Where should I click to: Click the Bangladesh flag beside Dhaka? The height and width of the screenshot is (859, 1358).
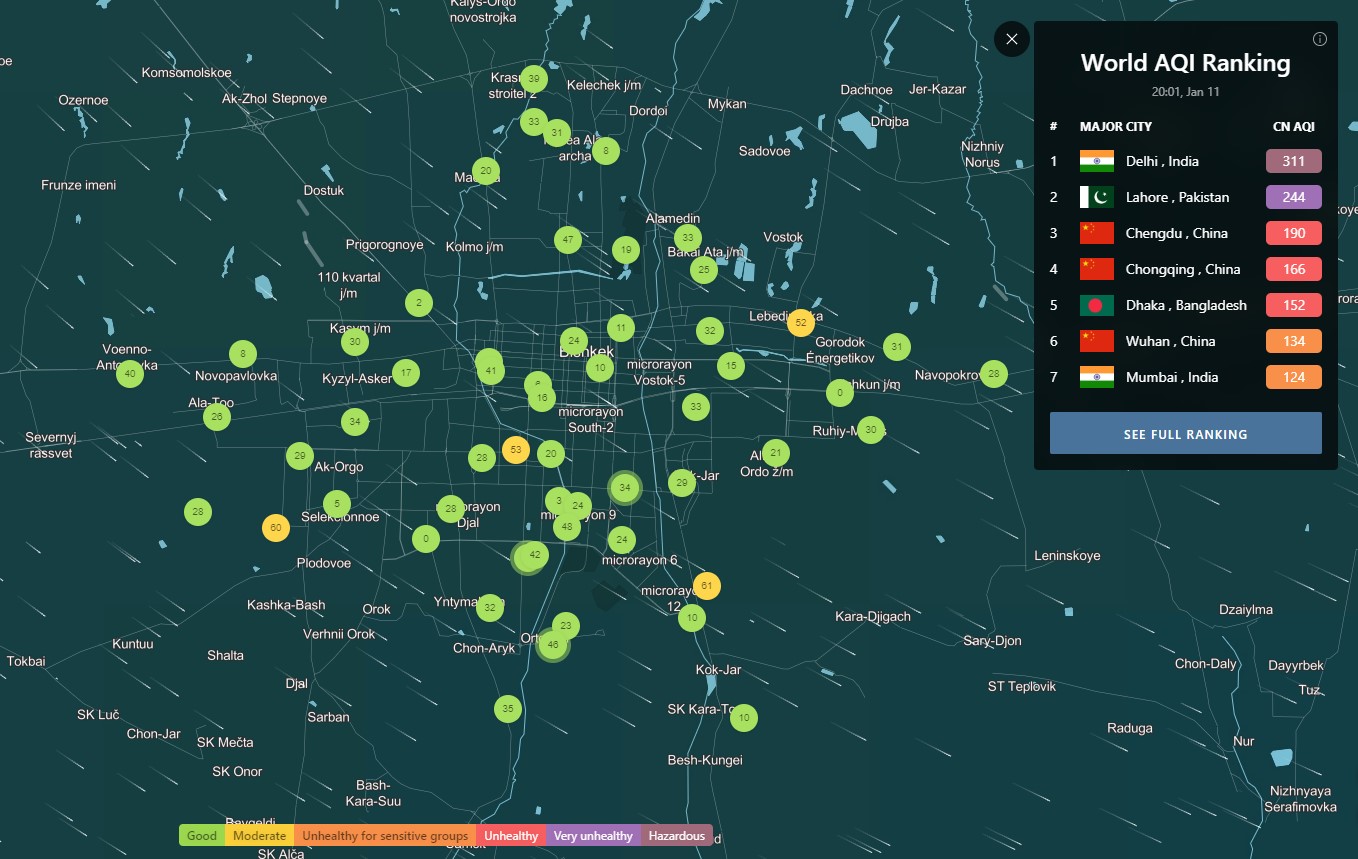click(x=1096, y=305)
